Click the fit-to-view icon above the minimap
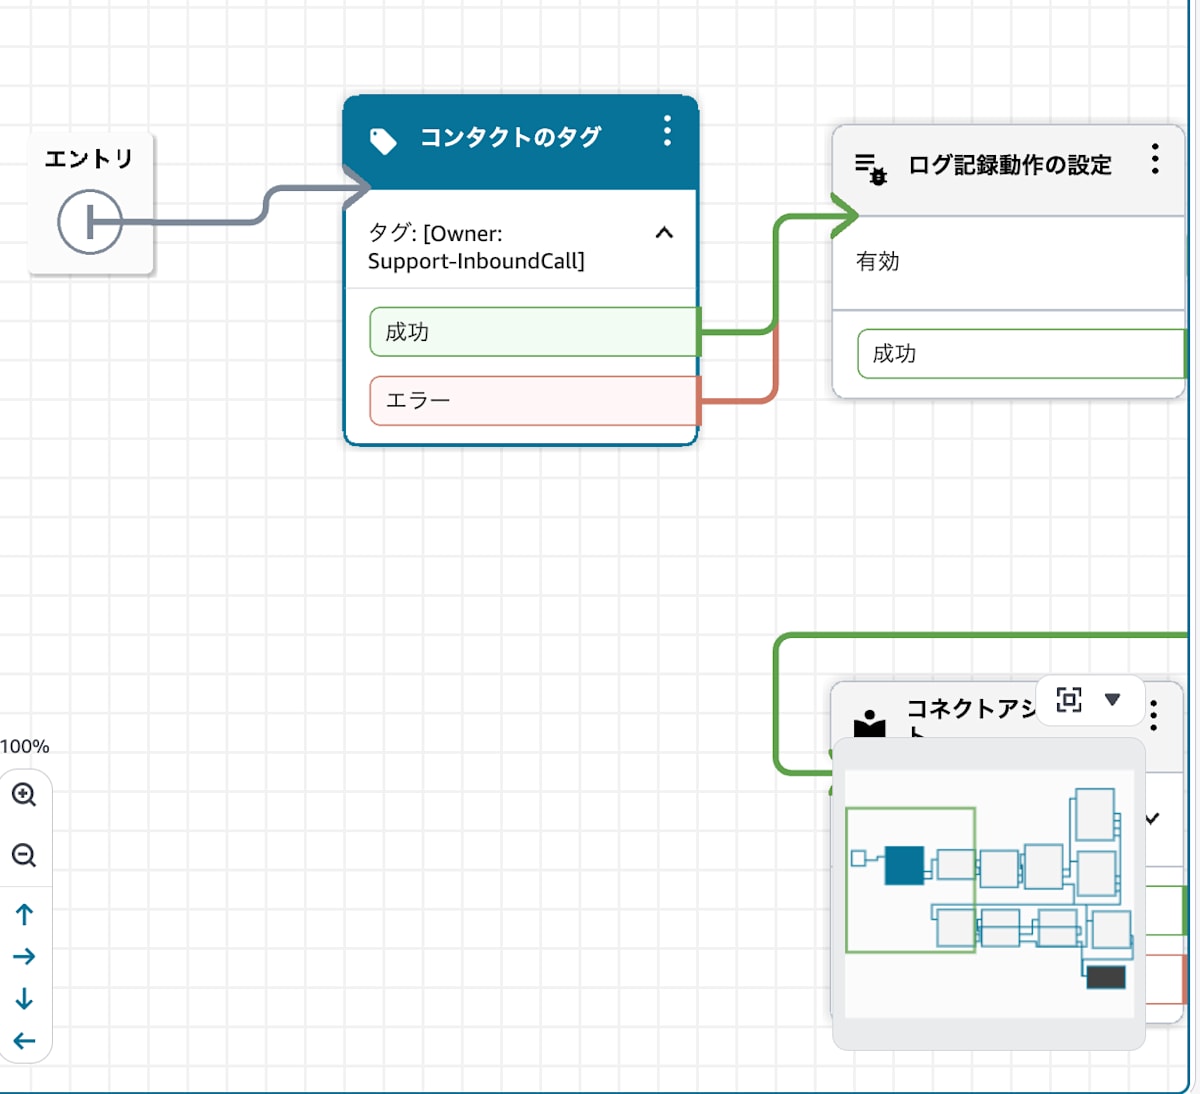 coord(1069,700)
